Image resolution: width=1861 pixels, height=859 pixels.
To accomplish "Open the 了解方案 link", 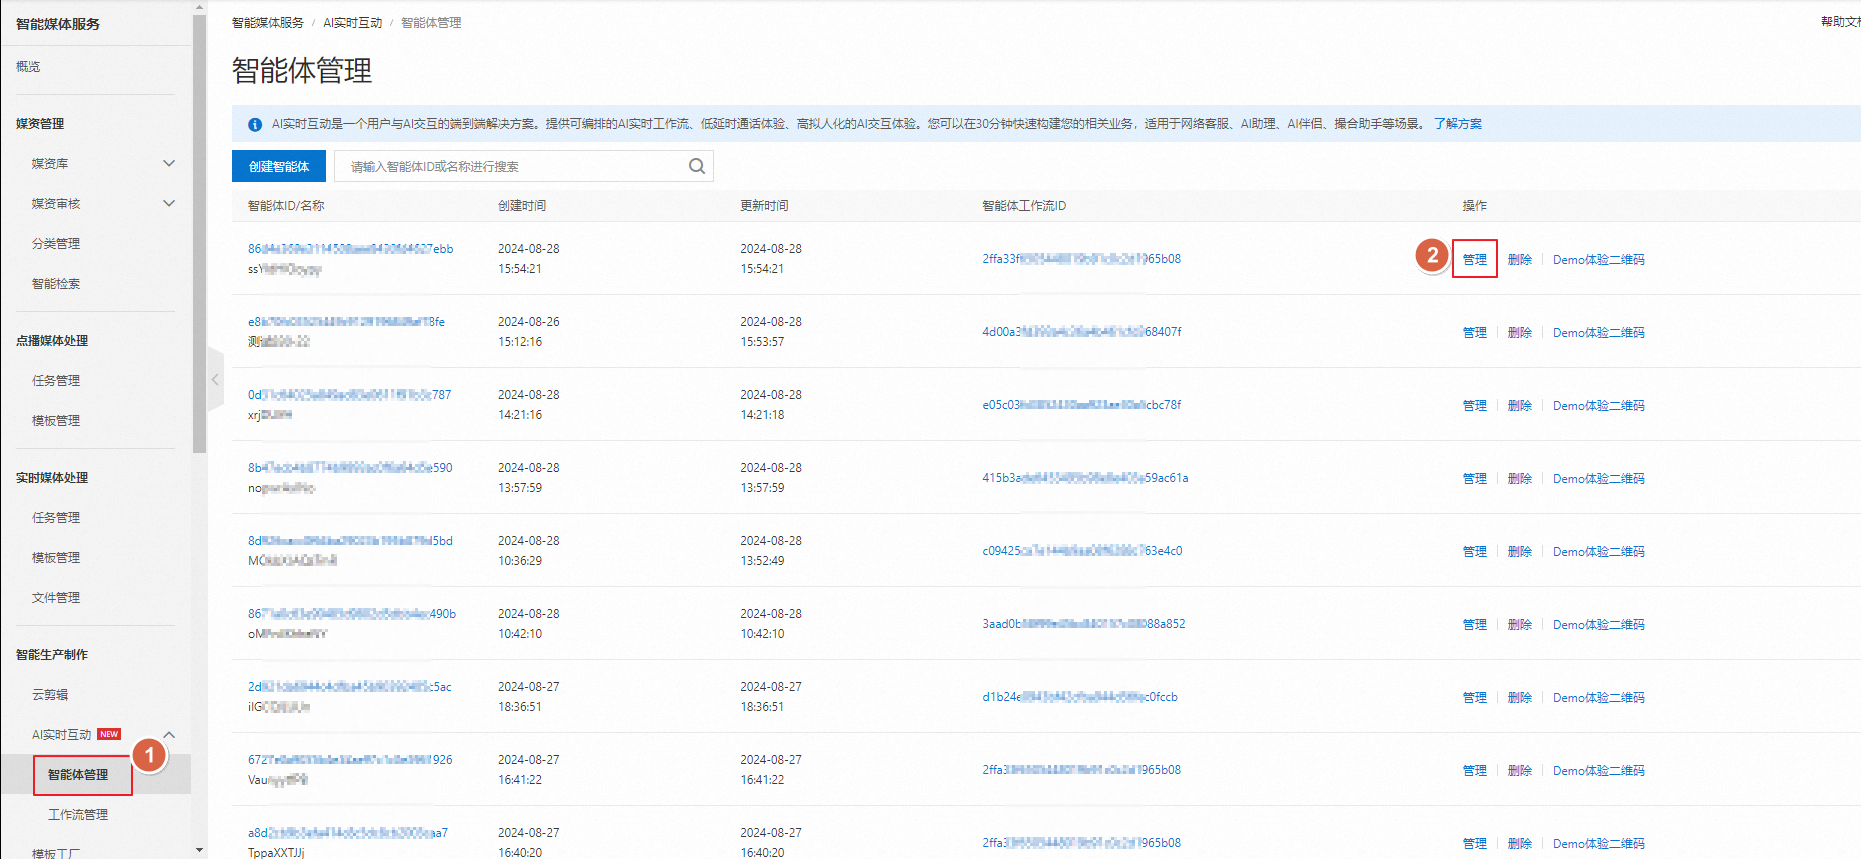I will (1458, 124).
